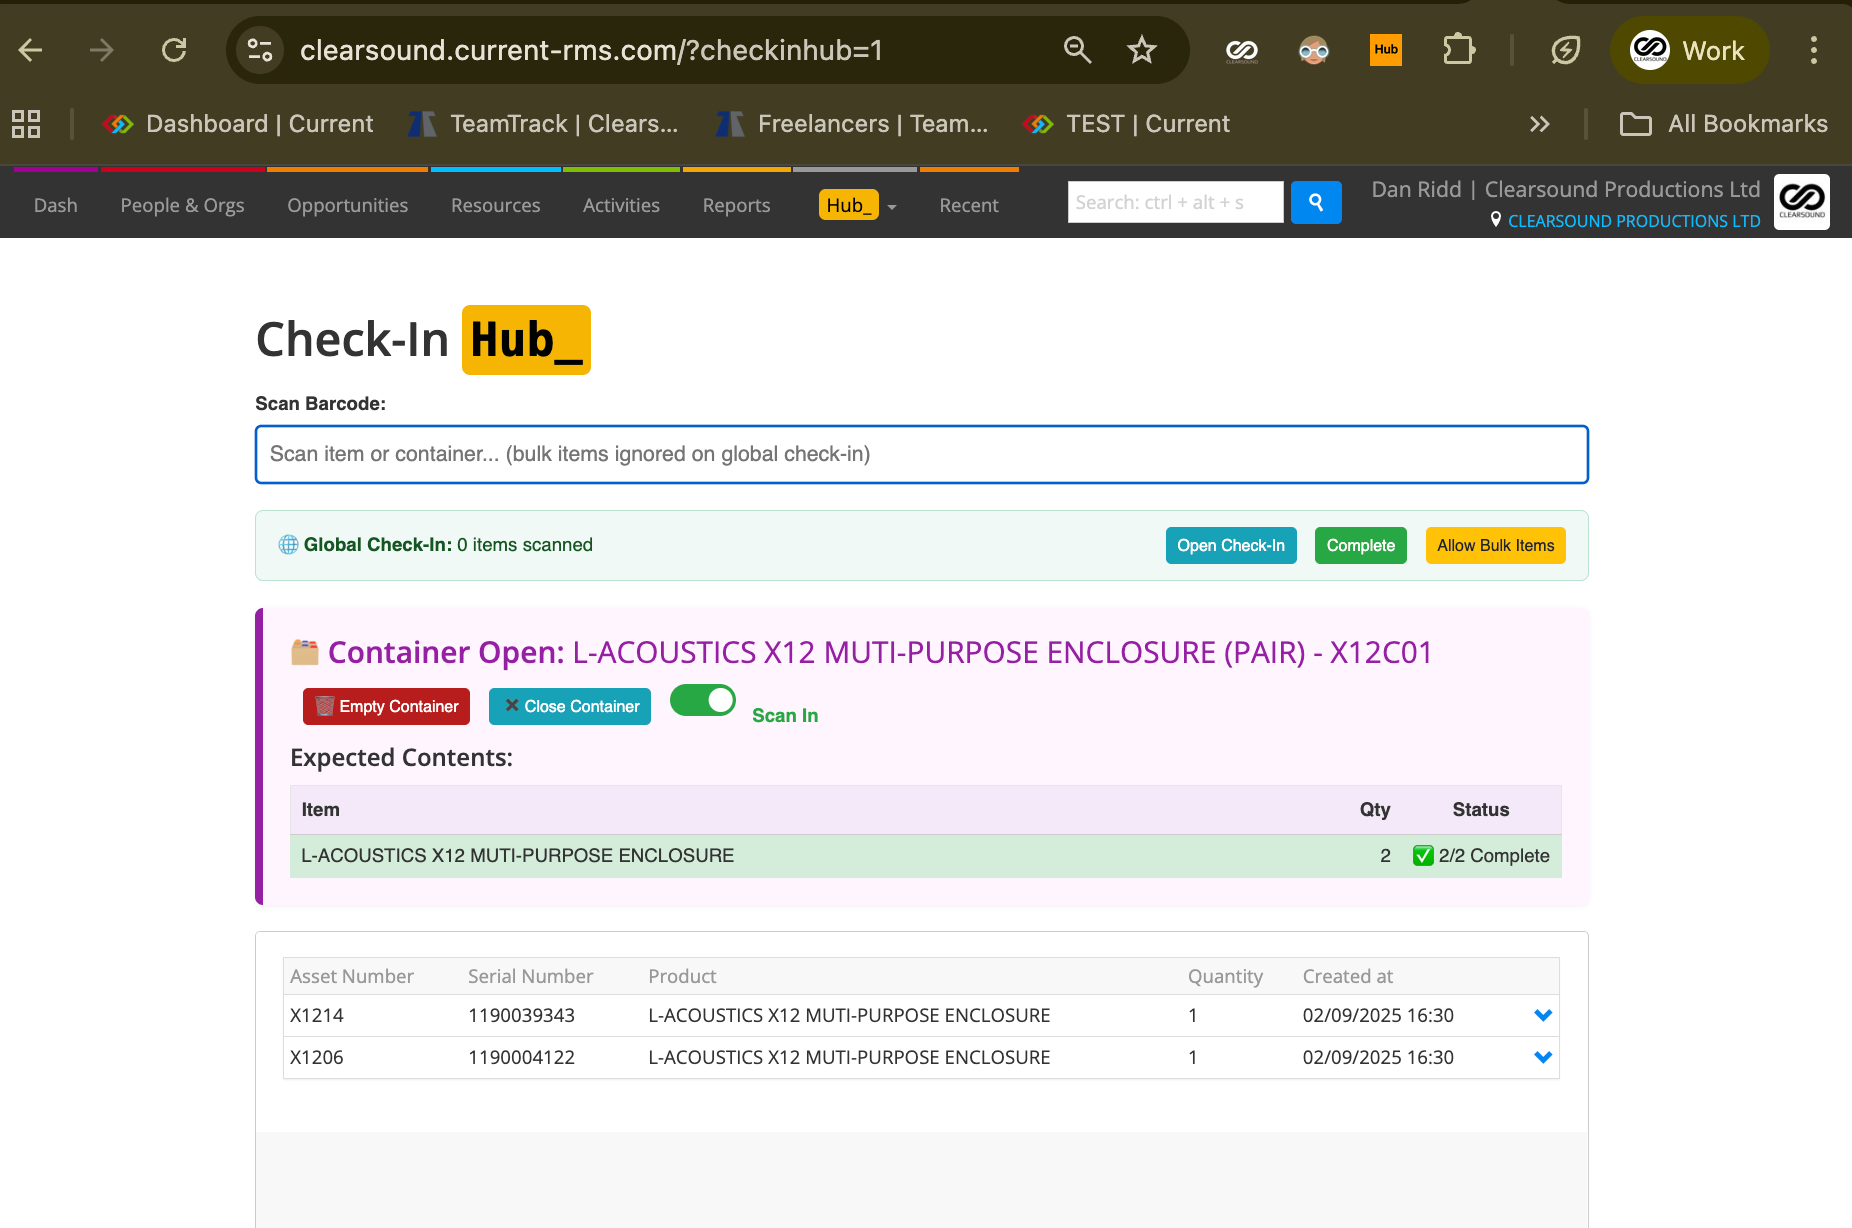Click the Created at column header

1347,976
